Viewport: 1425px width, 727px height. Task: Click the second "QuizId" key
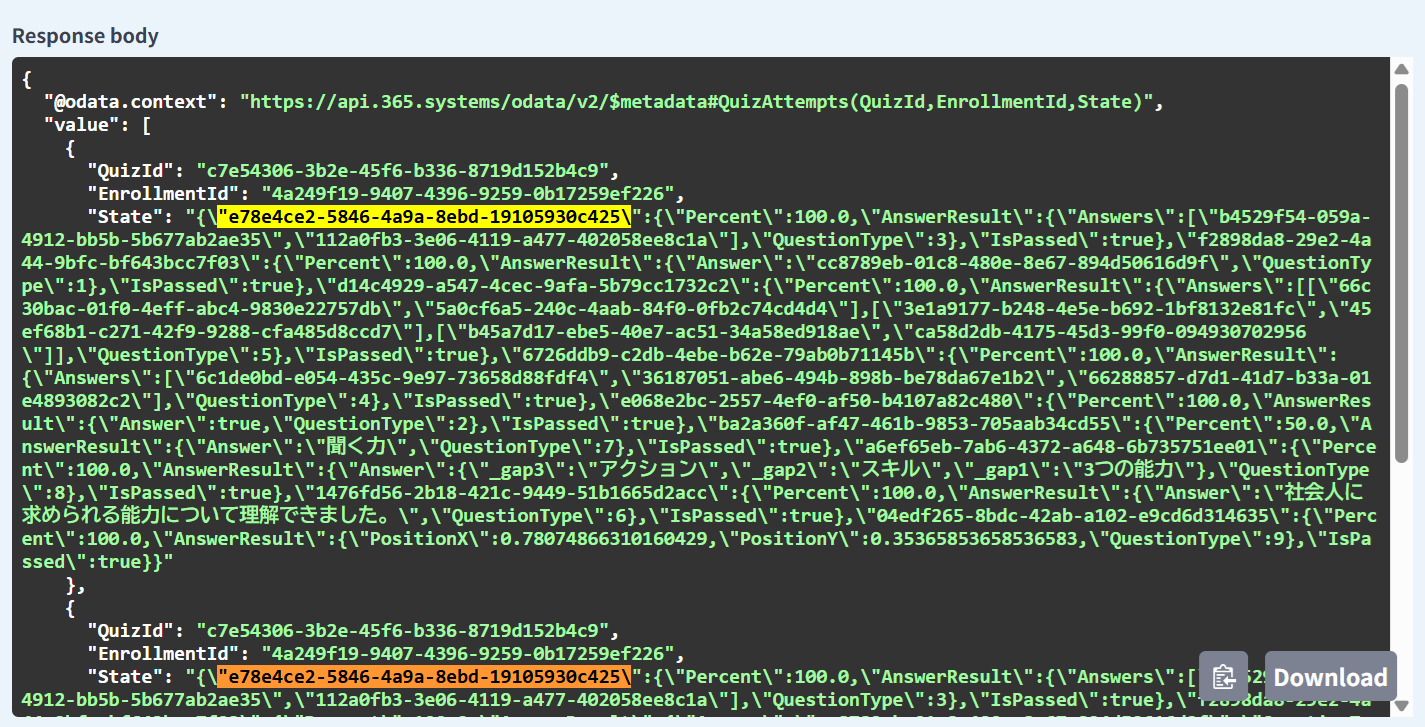(x=130, y=630)
